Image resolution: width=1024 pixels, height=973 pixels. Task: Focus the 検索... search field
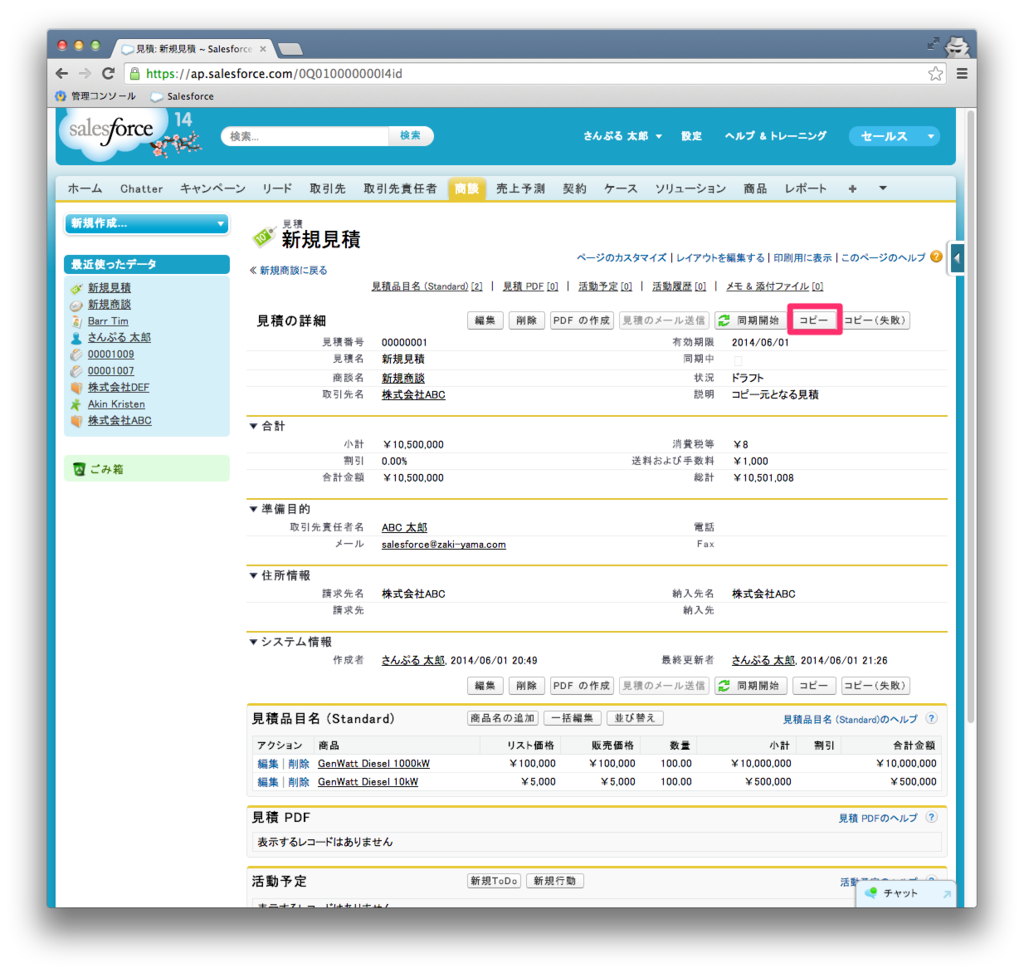pyautogui.click(x=306, y=136)
